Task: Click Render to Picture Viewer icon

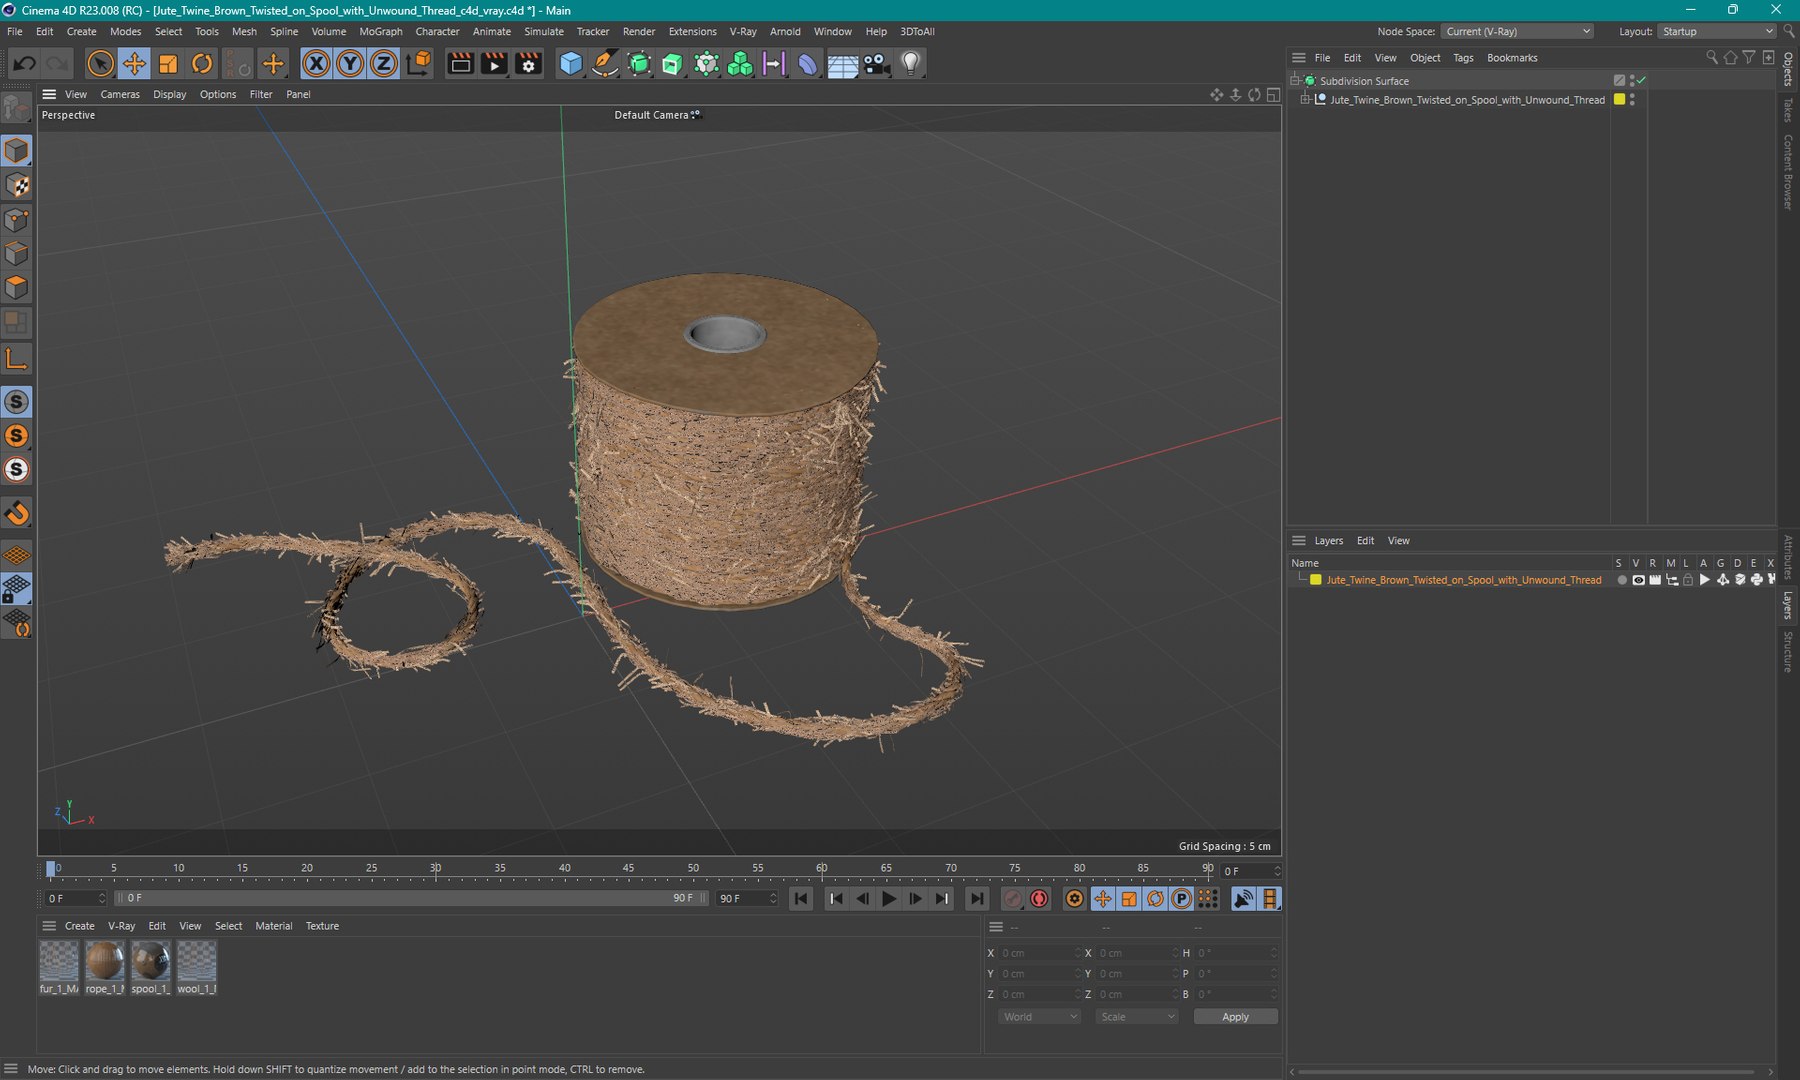Action: [494, 64]
